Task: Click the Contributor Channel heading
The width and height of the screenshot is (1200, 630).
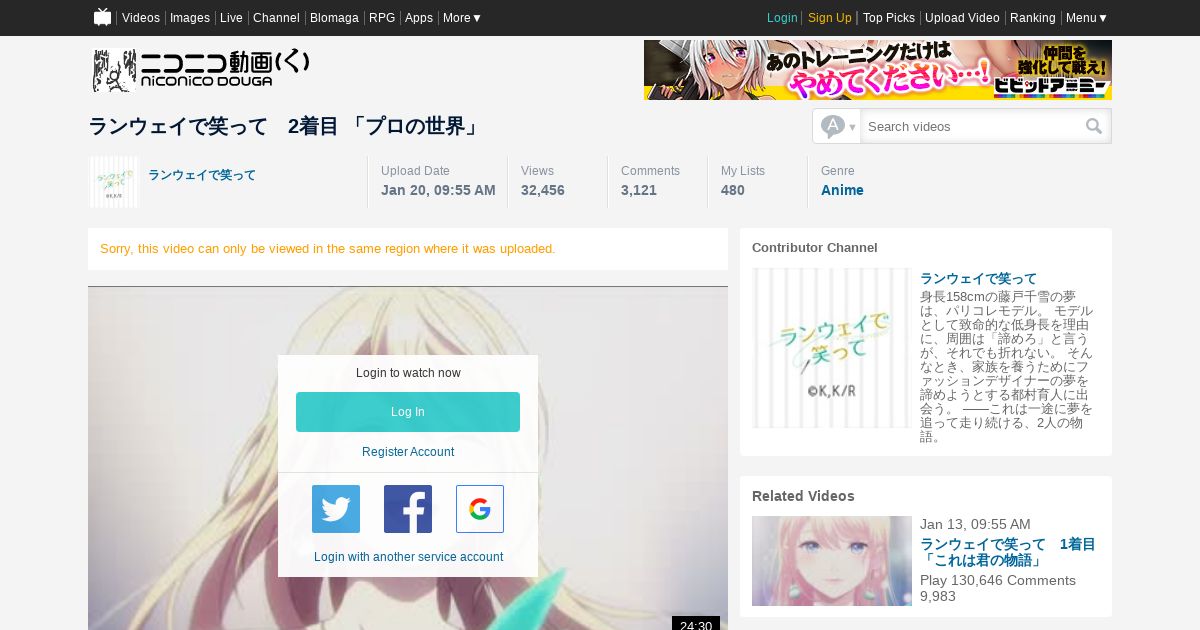Action: point(815,248)
